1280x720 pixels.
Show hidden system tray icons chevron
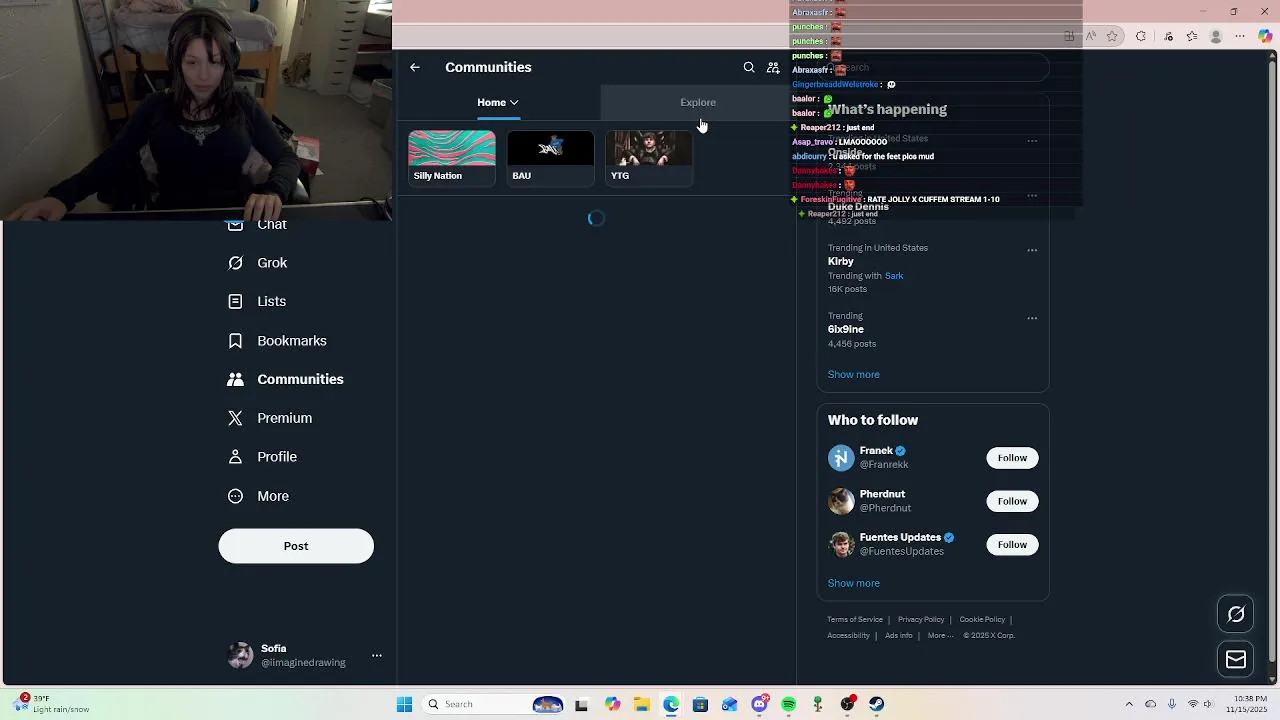1129,705
